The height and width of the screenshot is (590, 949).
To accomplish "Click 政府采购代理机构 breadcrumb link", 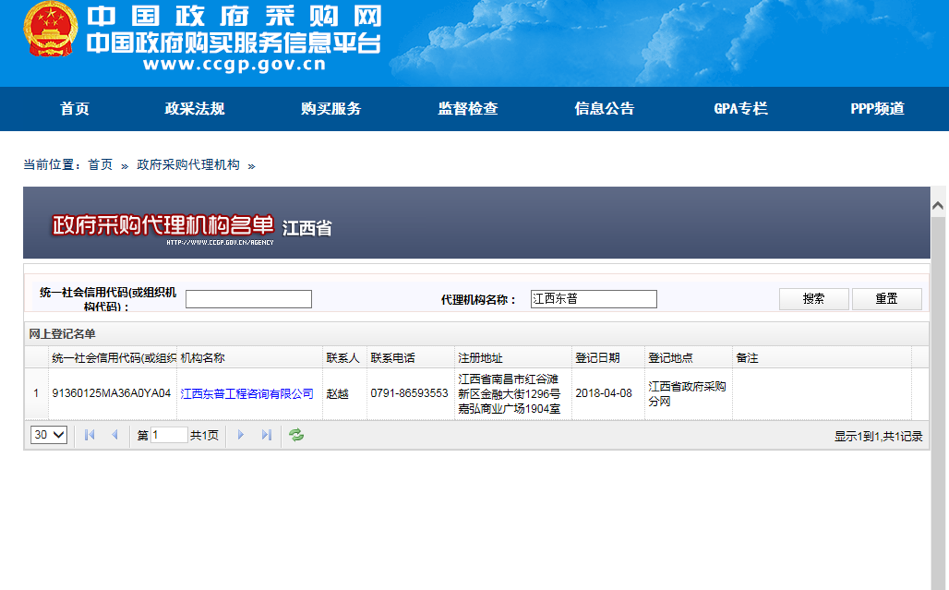I will (188, 165).
